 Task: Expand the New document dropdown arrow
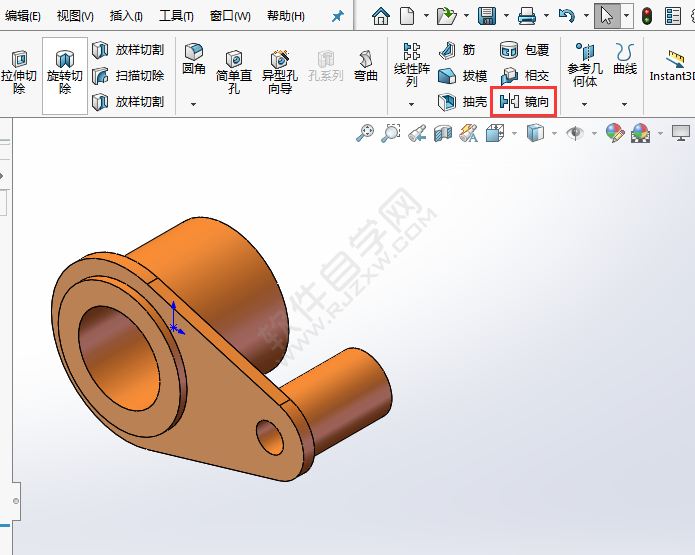pos(426,16)
